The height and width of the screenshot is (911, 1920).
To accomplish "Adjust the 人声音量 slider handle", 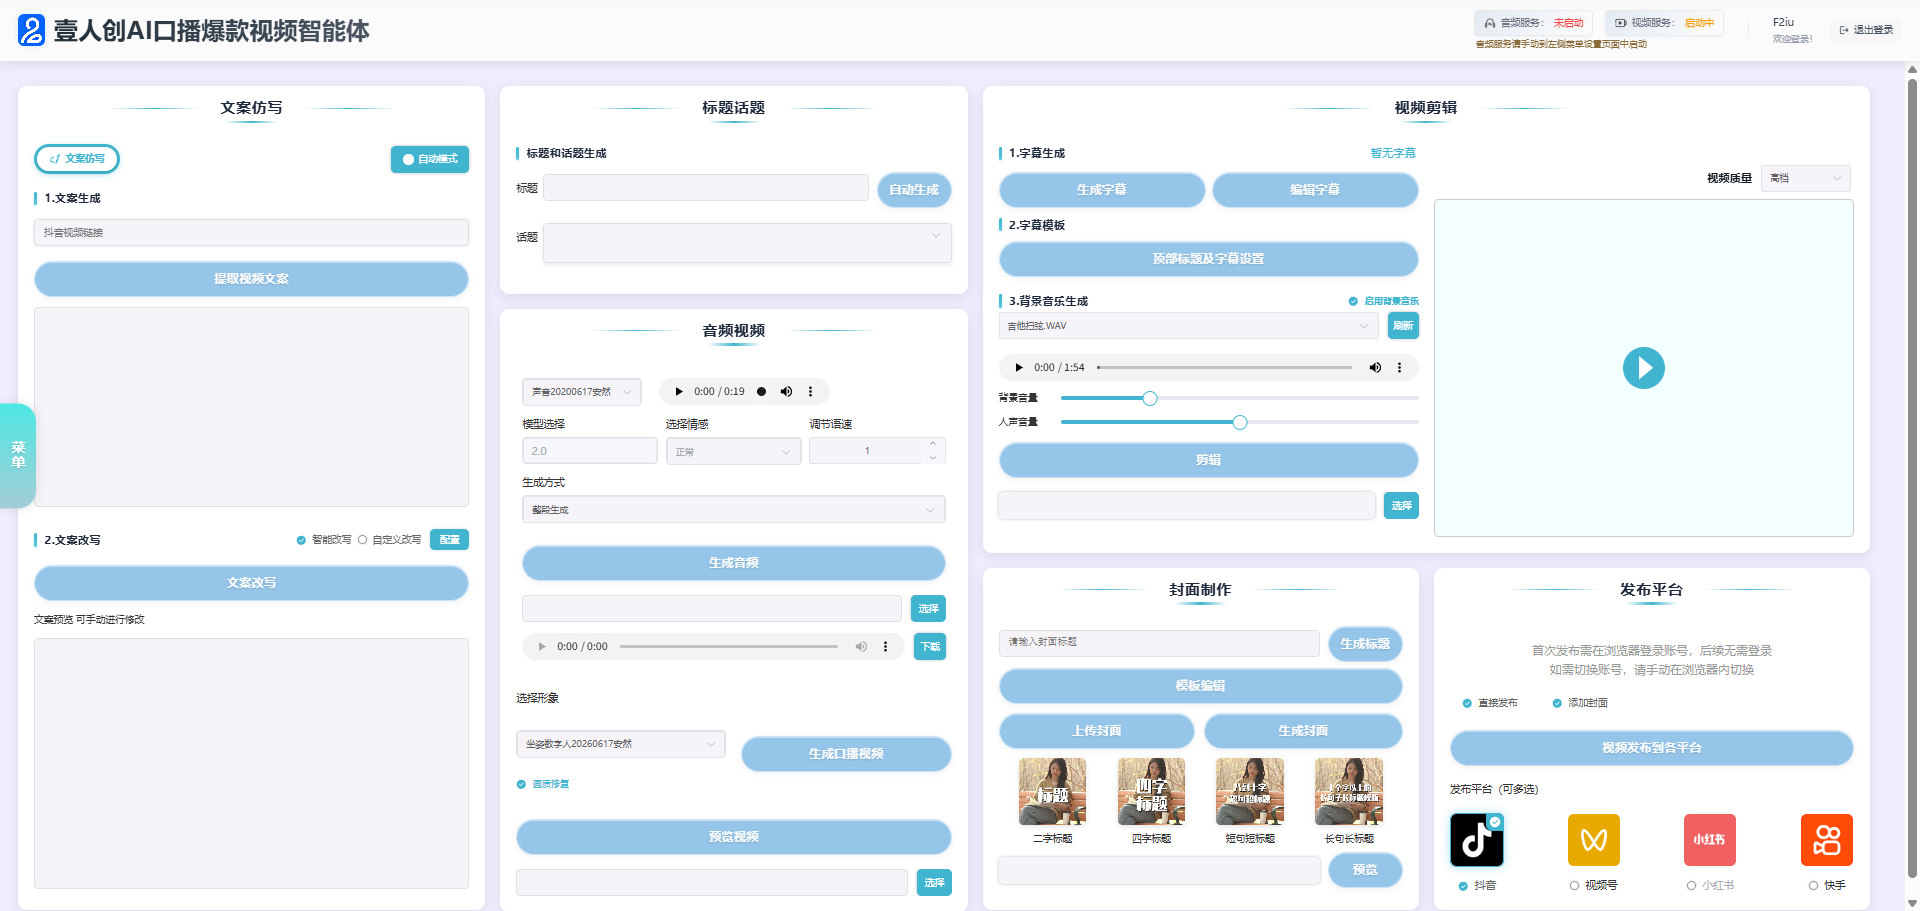I will (x=1240, y=422).
